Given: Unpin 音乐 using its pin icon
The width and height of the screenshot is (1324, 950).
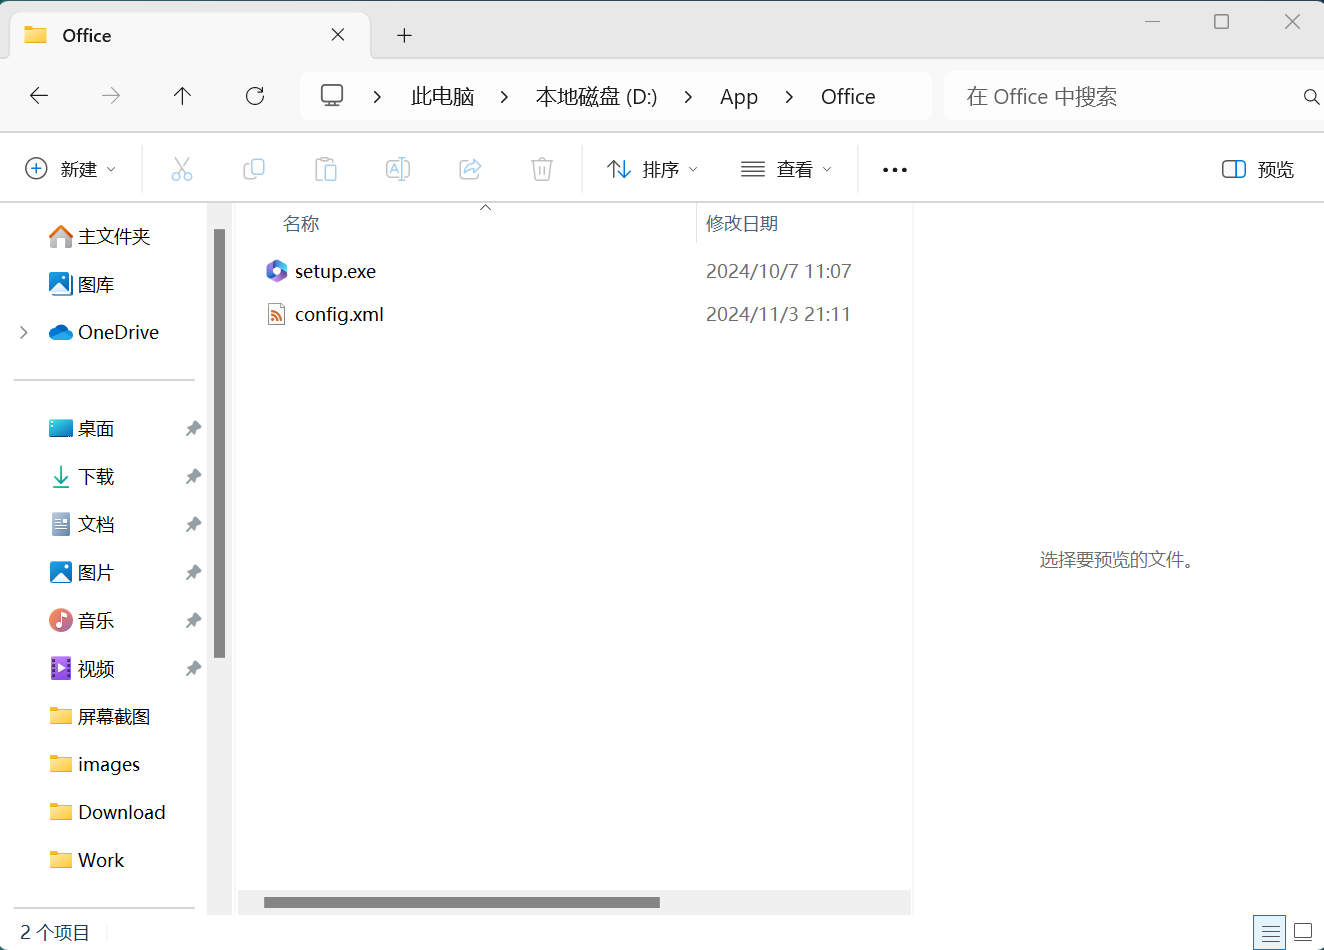Looking at the screenshot, I should [x=193, y=620].
